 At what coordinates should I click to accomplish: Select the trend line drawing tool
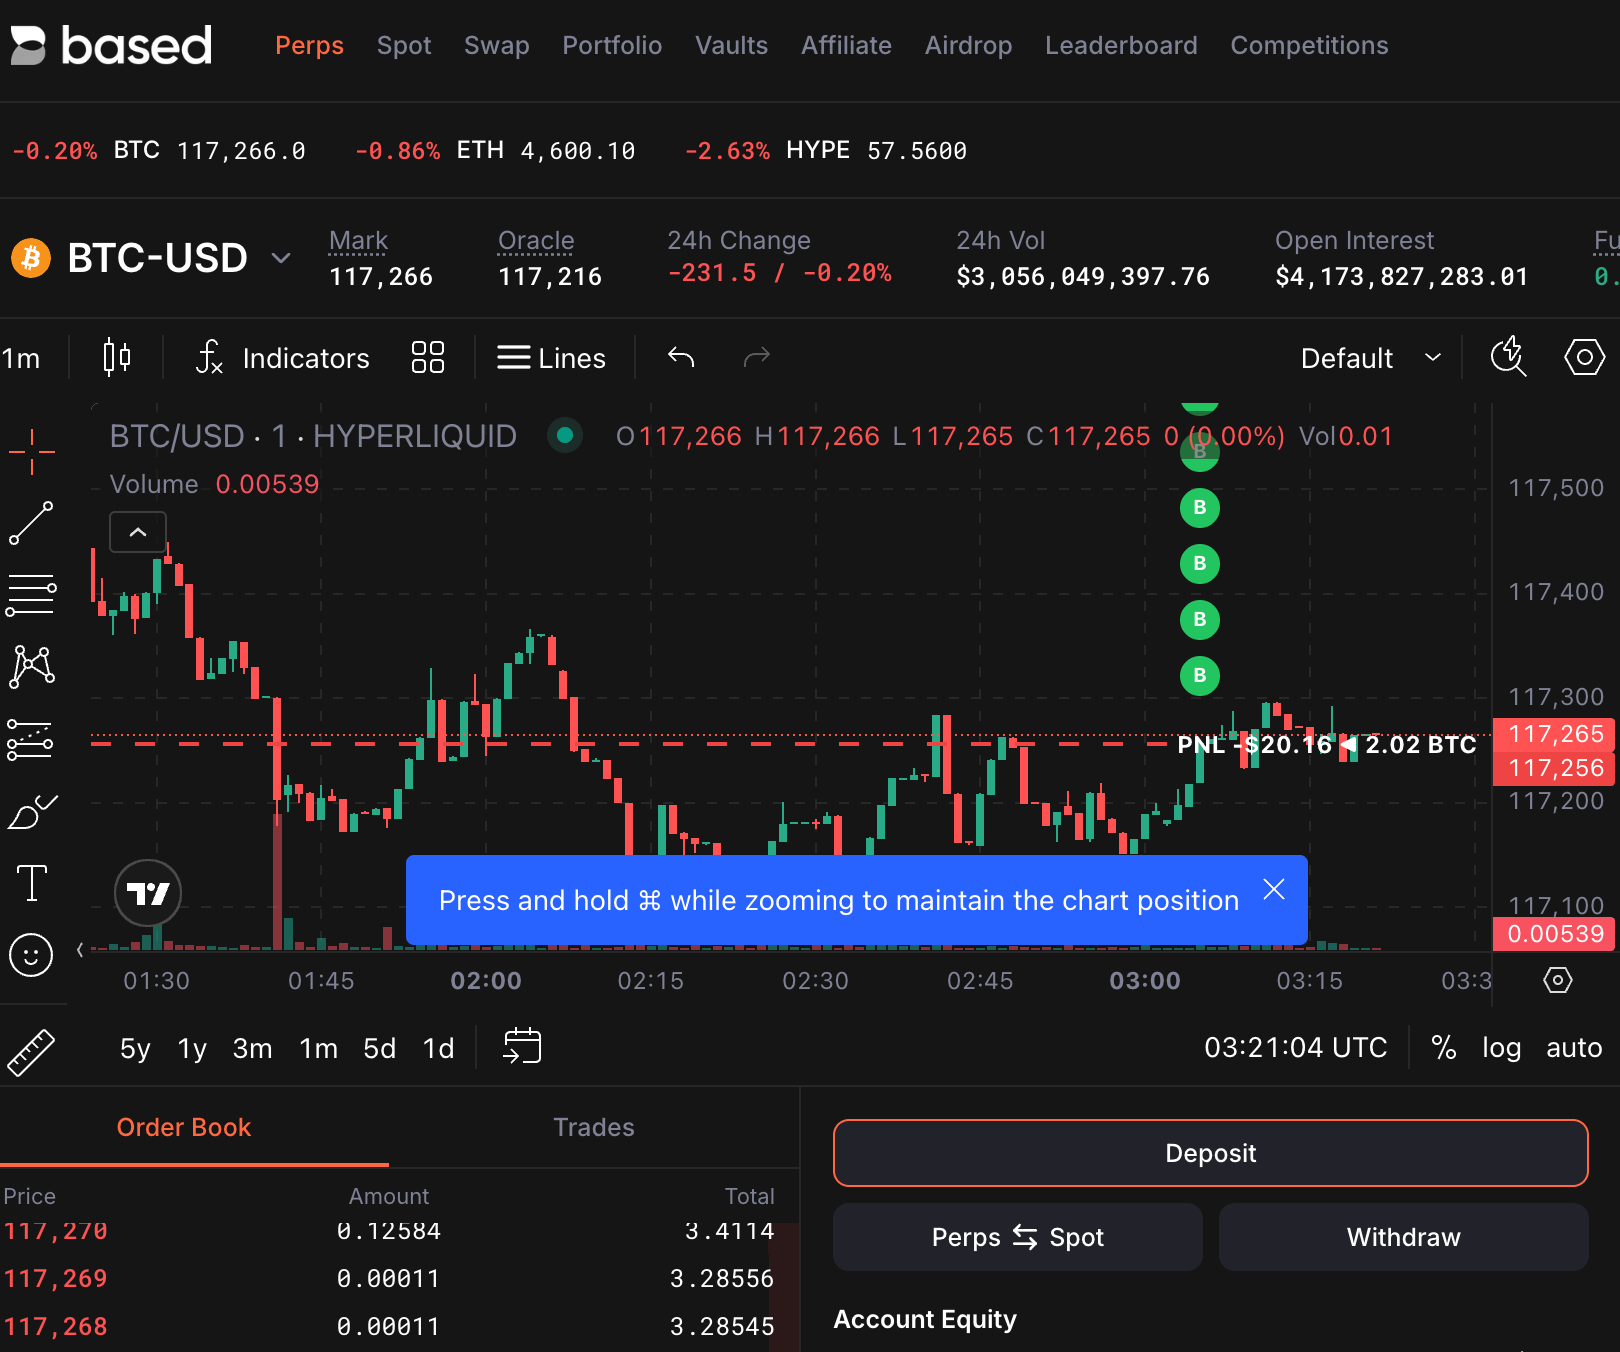pyautogui.click(x=32, y=523)
